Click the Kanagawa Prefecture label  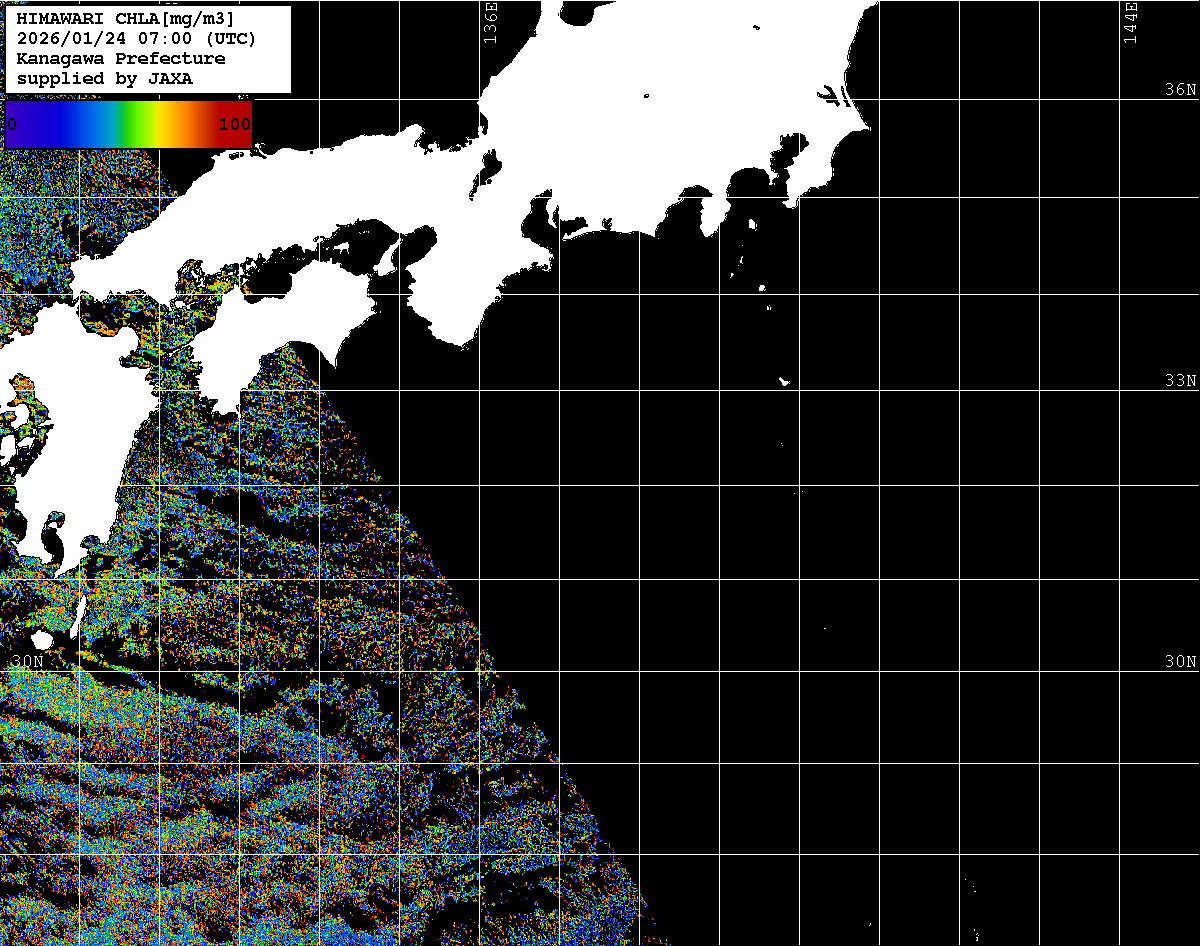[121, 59]
